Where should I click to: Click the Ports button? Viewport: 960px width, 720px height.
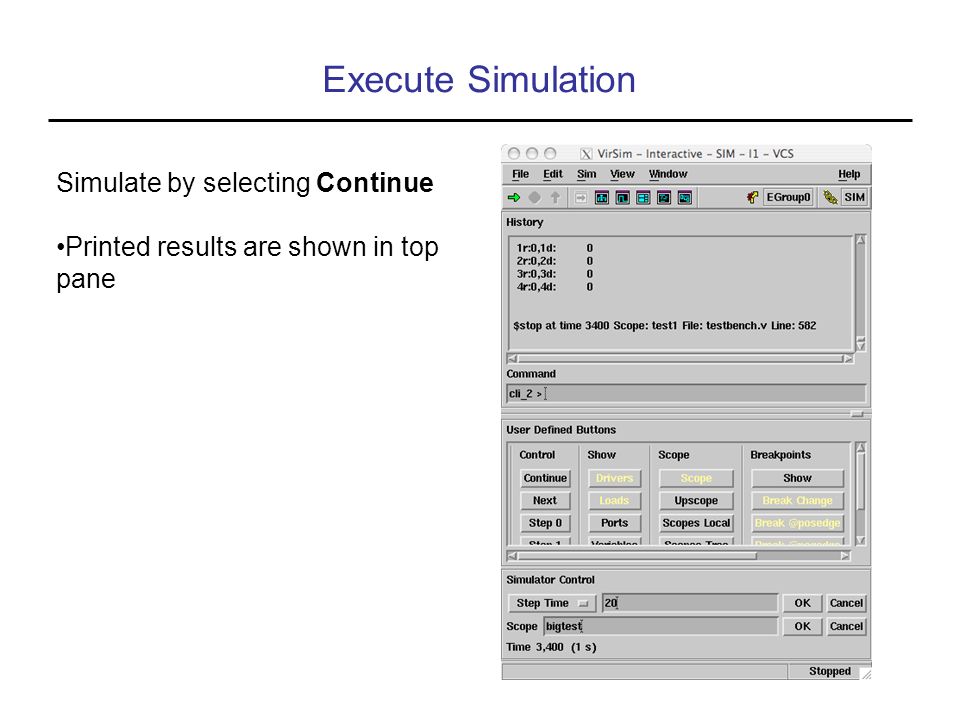coord(614,523)
